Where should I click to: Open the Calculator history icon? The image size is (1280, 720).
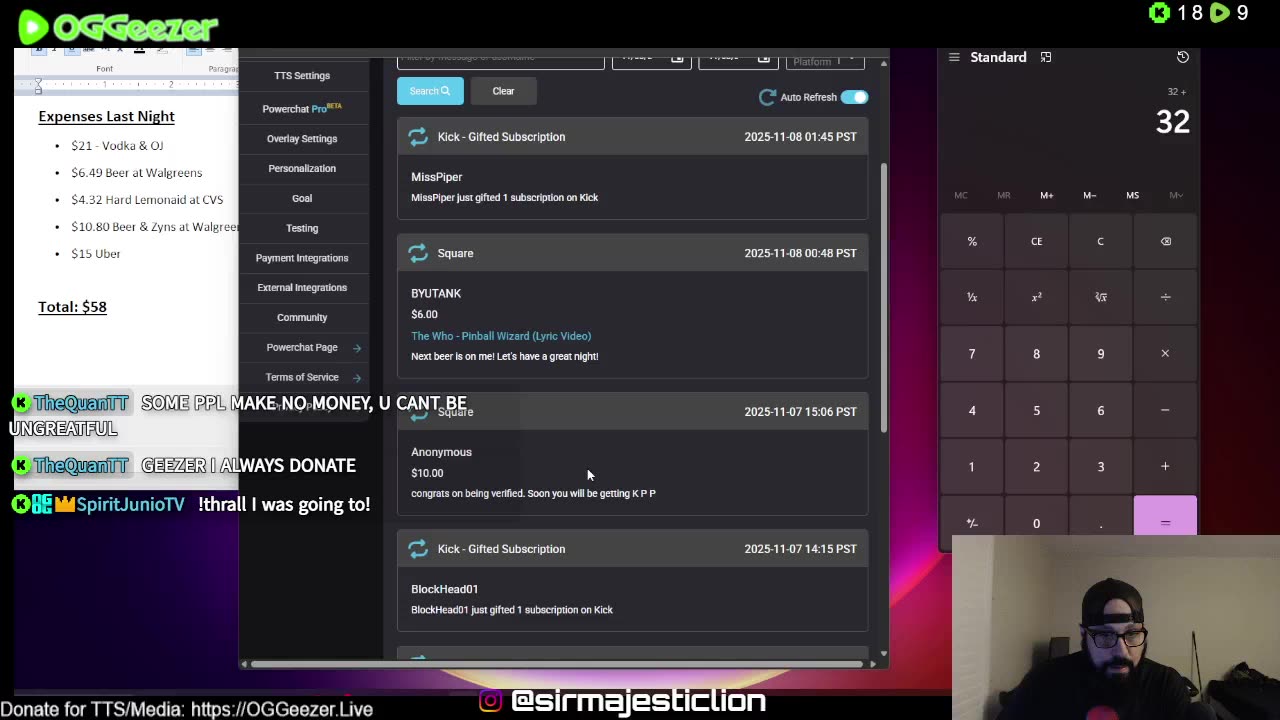click(1182, 57)
